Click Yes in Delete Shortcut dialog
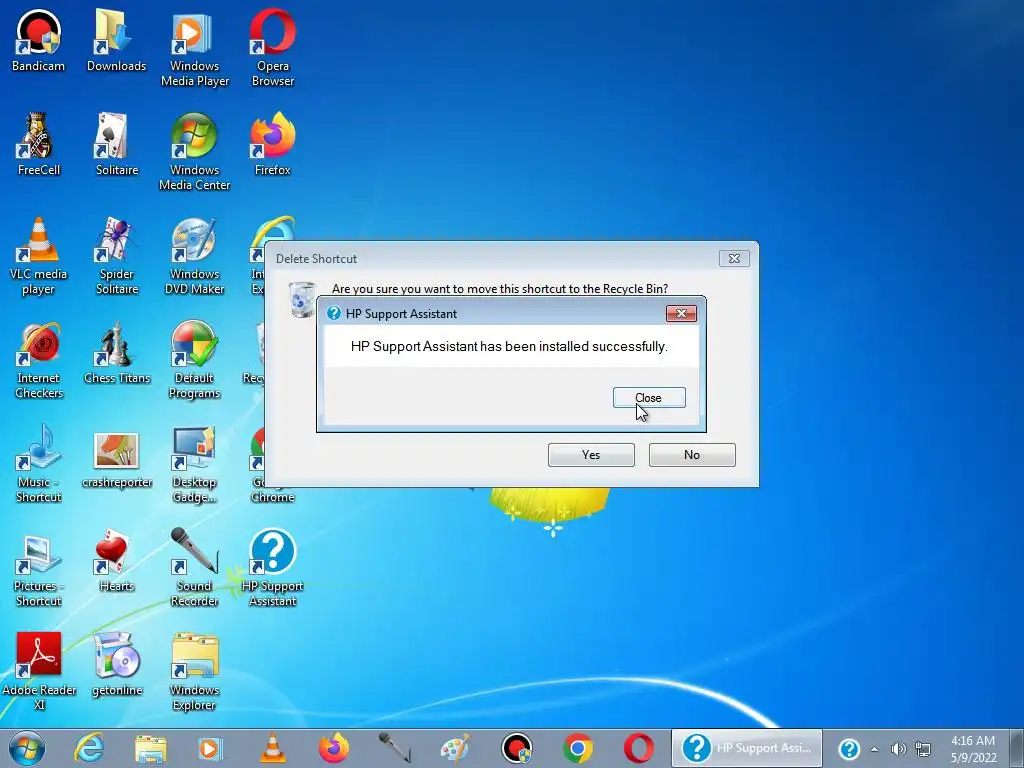This screenshot has width=1024, height=768. click(x=591, y=455)
